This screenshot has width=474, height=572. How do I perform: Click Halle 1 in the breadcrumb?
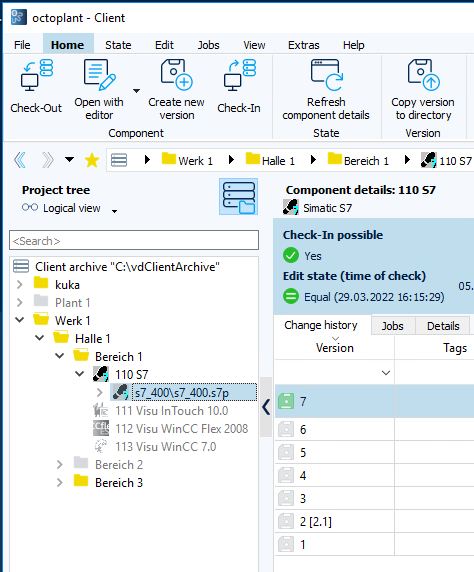[270, 160]
